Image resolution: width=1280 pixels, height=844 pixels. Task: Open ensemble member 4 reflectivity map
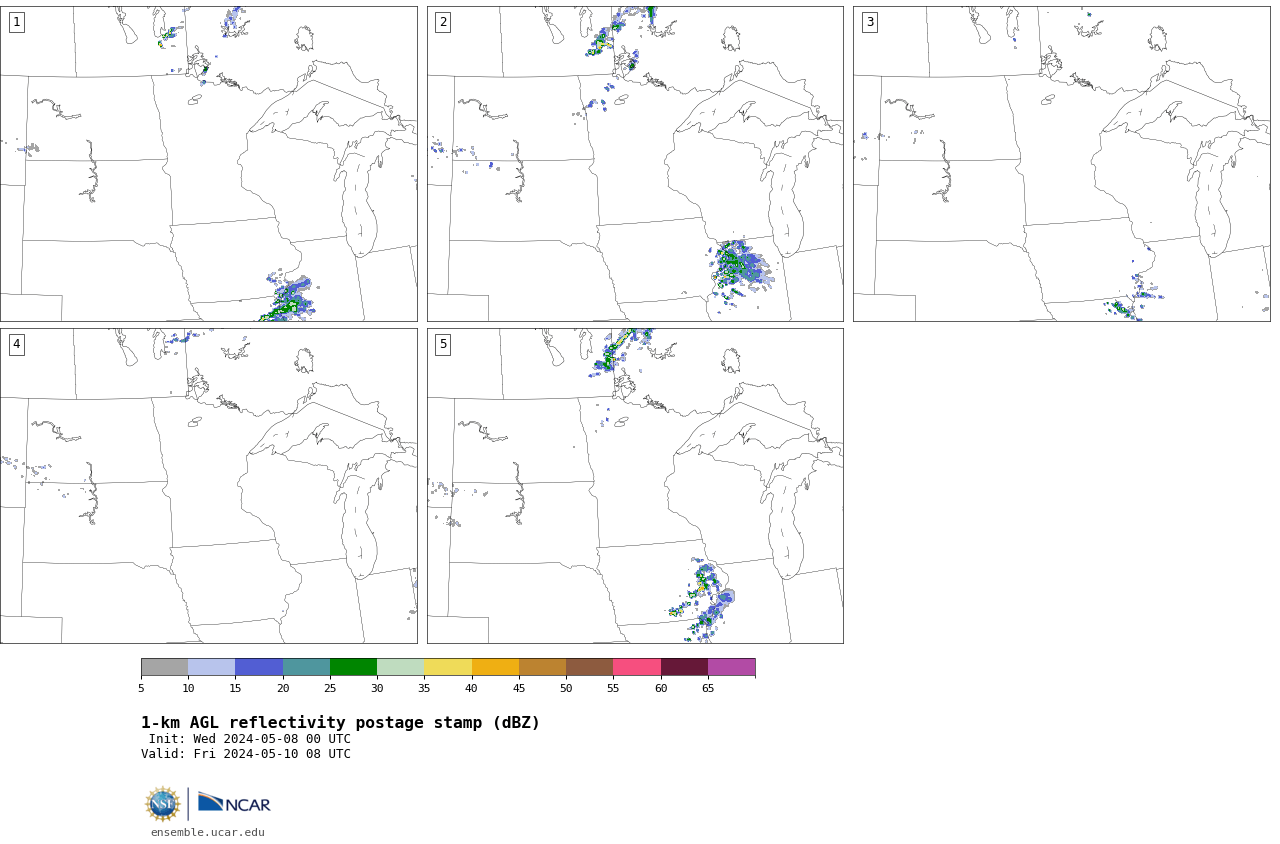click(208, 486)
